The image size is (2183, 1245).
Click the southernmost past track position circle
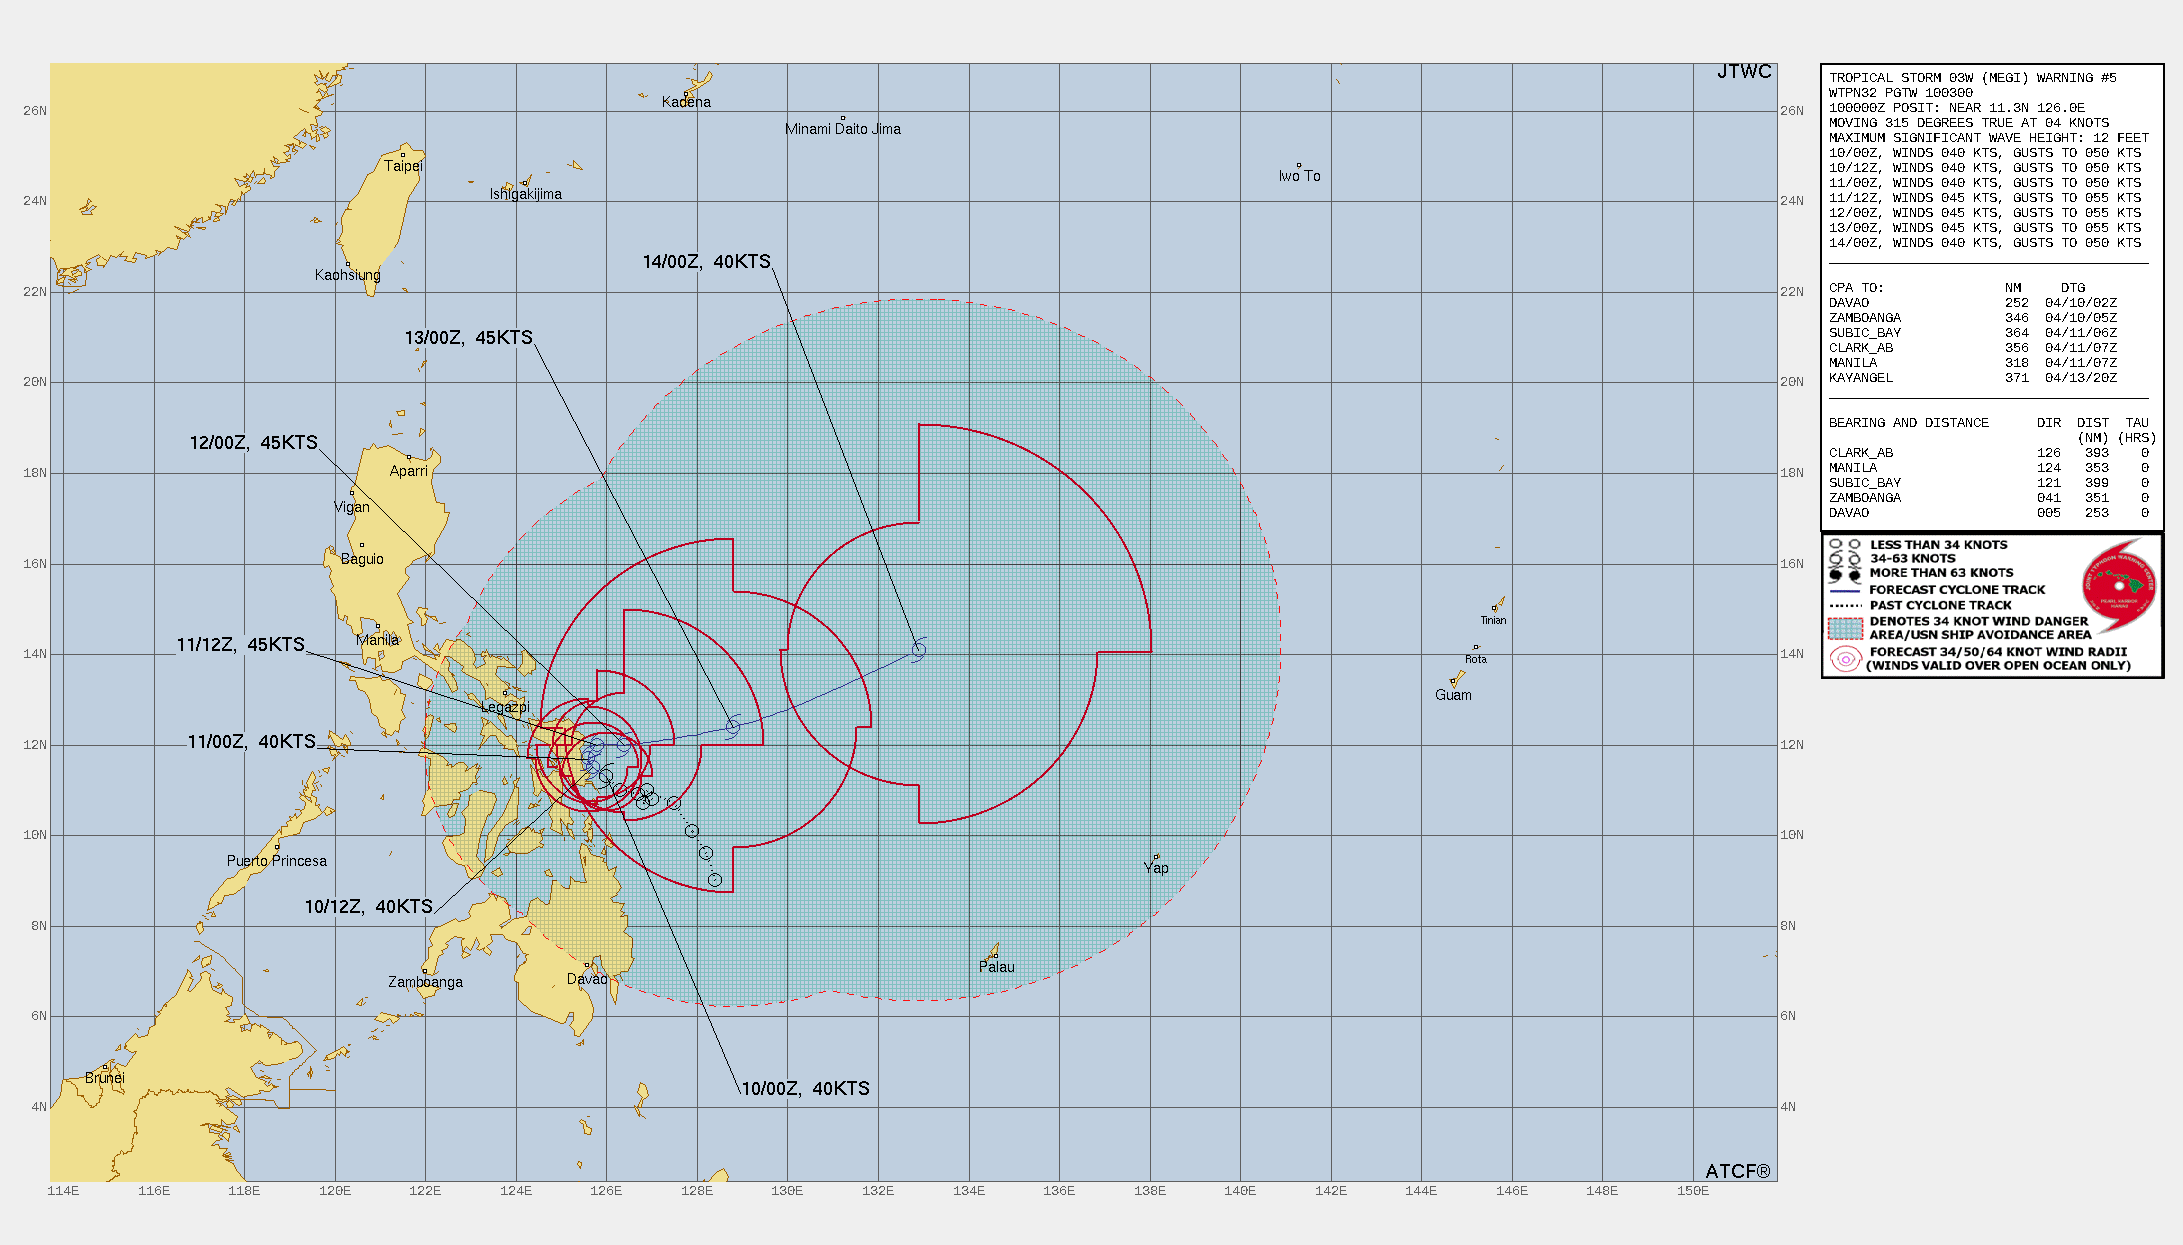click(x=715, y=880)
